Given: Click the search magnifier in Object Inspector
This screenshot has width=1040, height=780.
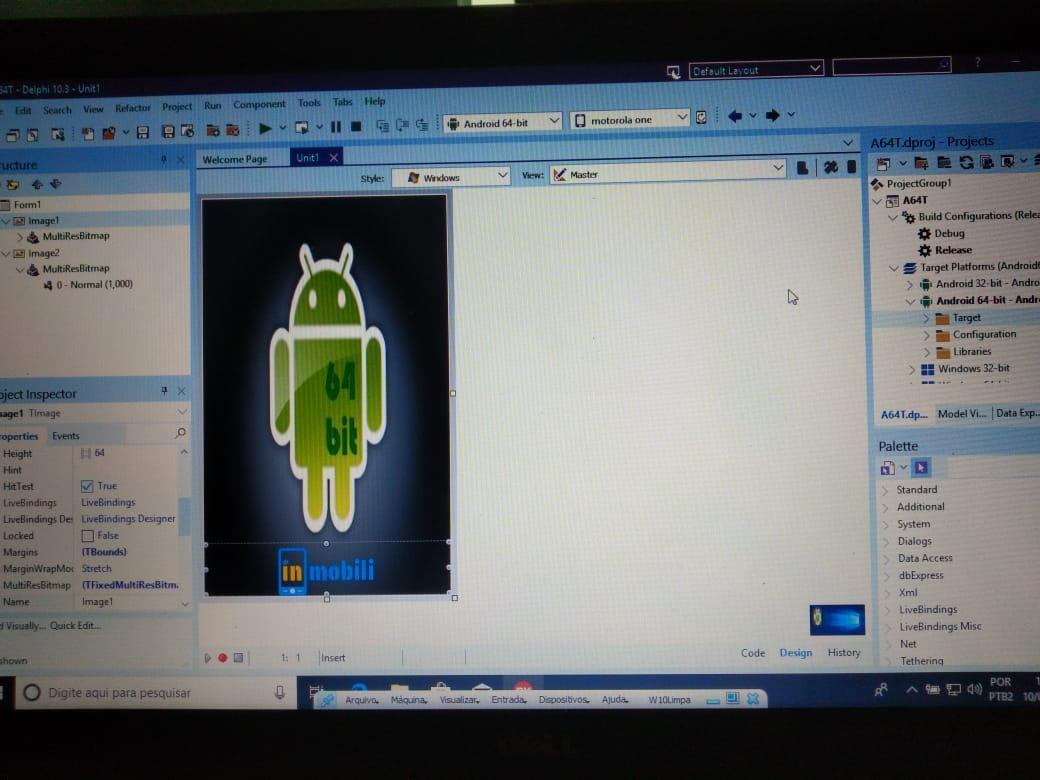Looking at the screenshot, I should [x=180, y=433].
